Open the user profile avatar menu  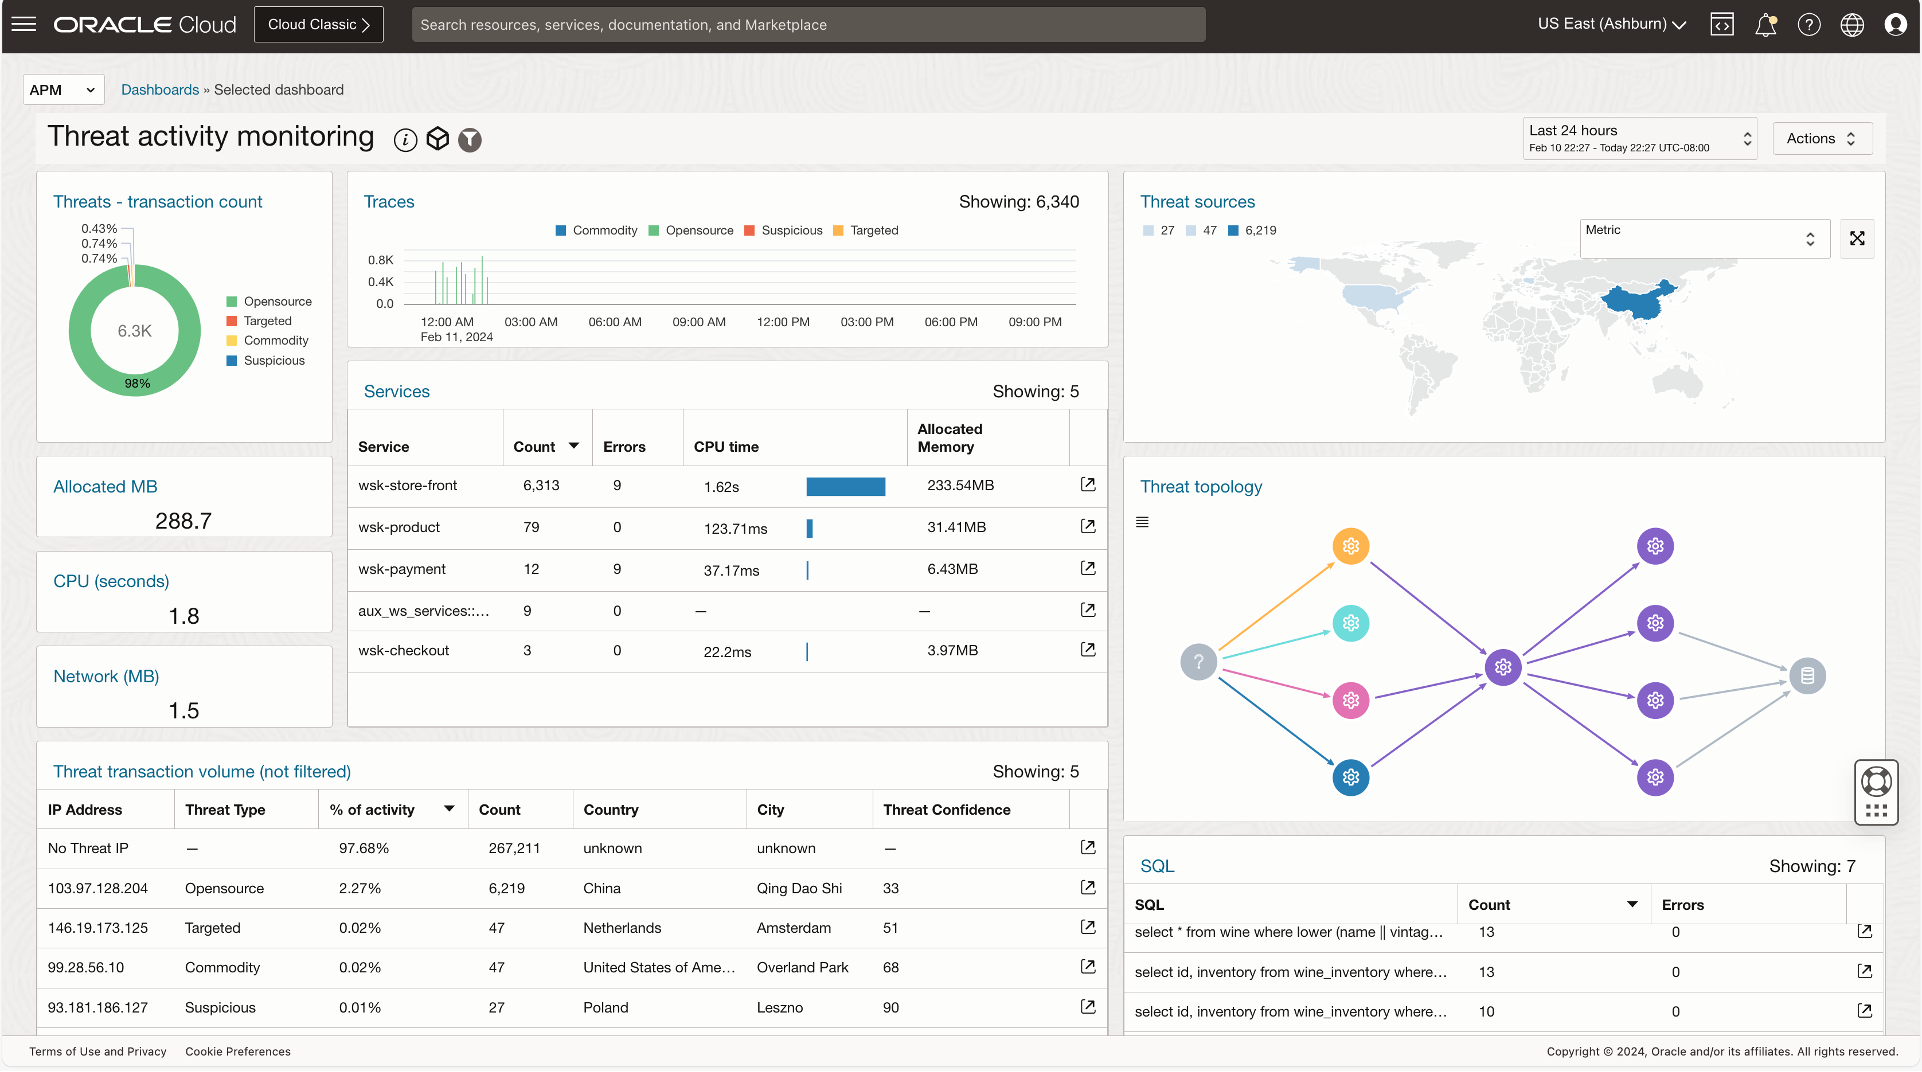click(1895, 24)
